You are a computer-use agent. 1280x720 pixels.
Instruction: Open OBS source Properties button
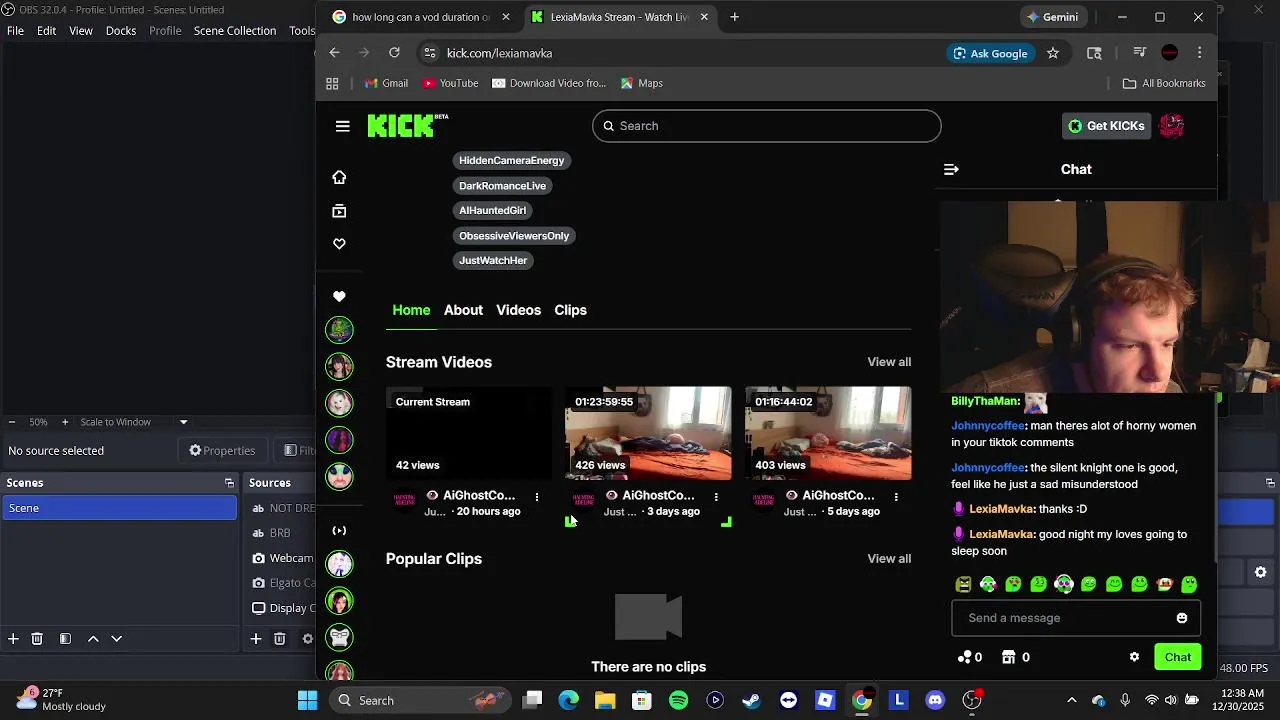[x=222, y=451]
